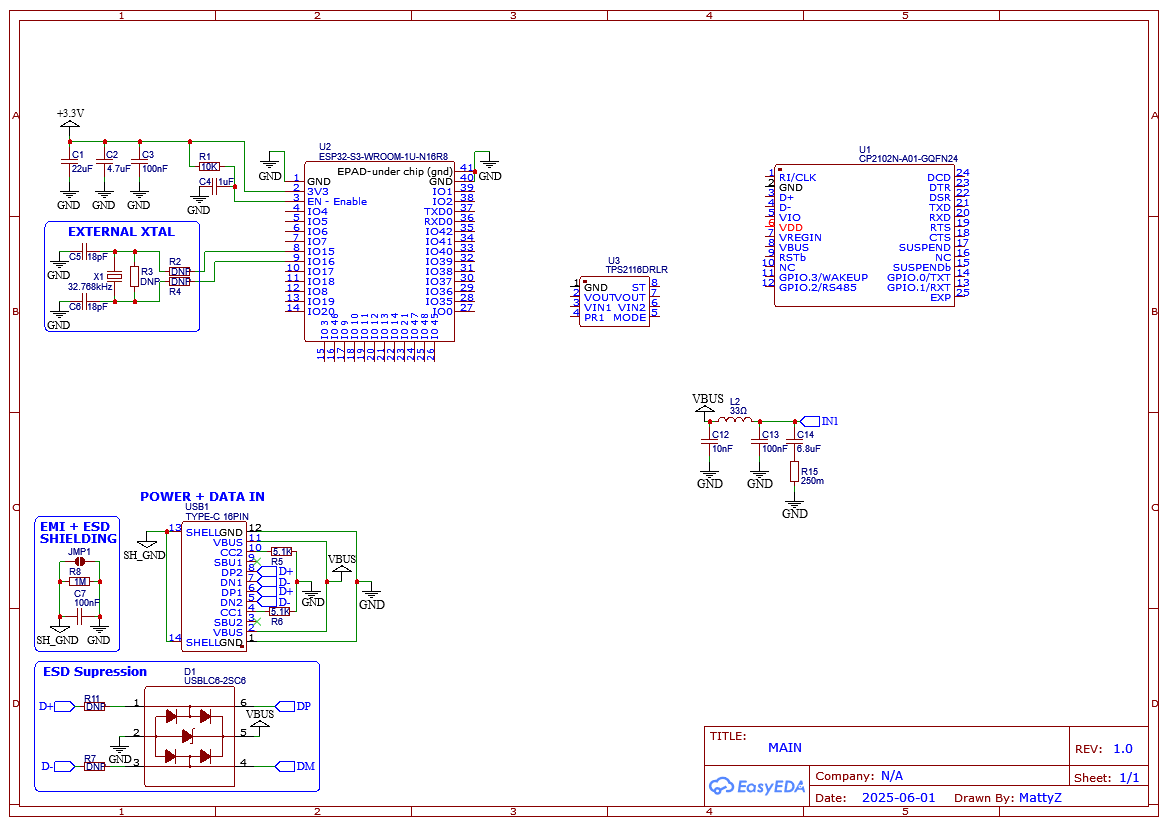Select crystal X1 32.768kHz

coord(114,277)
